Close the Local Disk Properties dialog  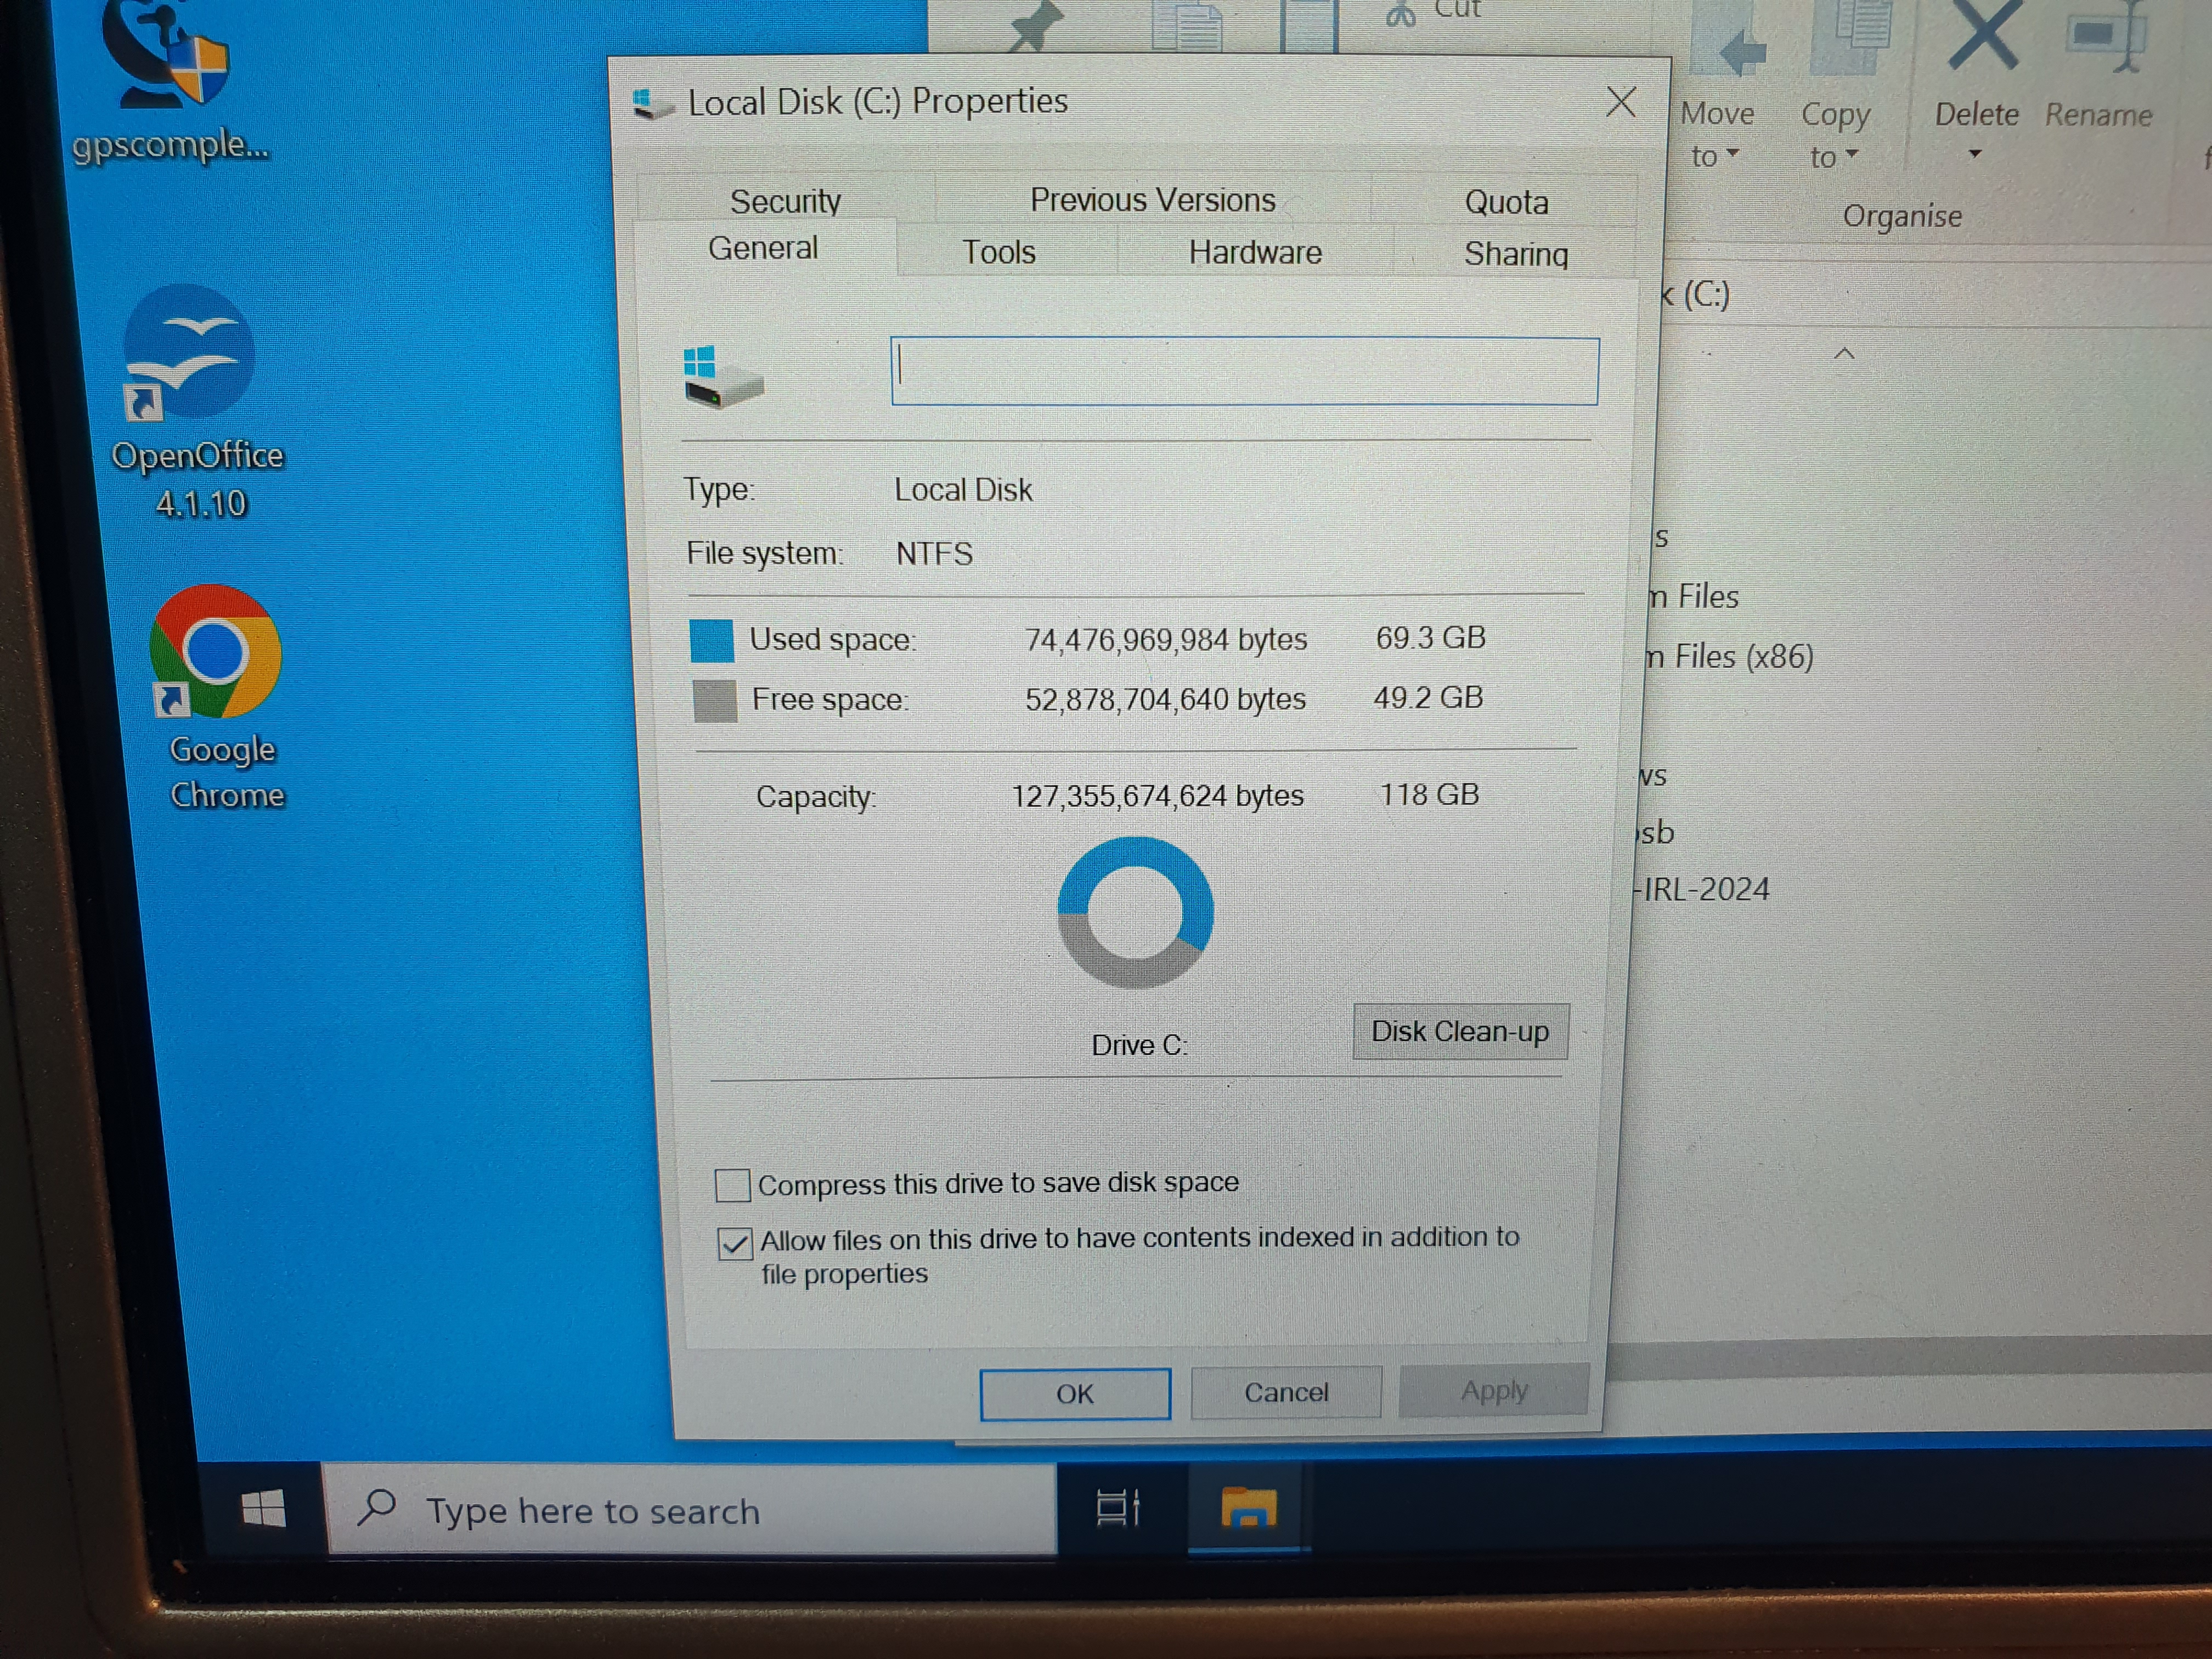click(x=1621, y=101)
